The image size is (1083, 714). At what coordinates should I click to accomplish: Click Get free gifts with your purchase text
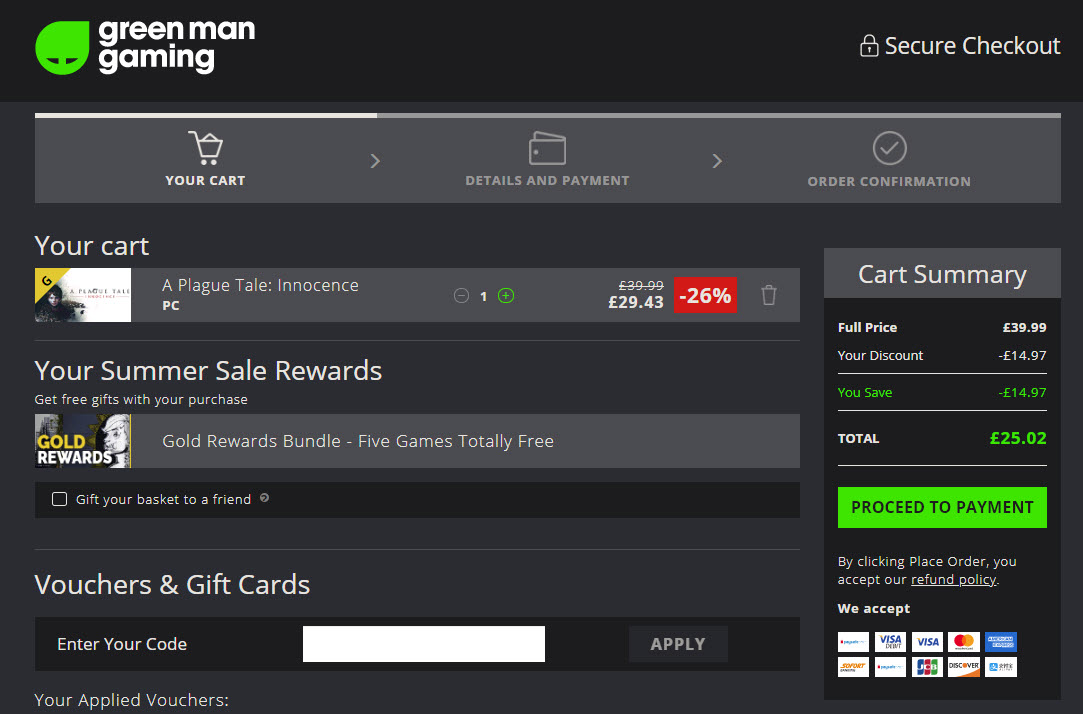point(141,400)
